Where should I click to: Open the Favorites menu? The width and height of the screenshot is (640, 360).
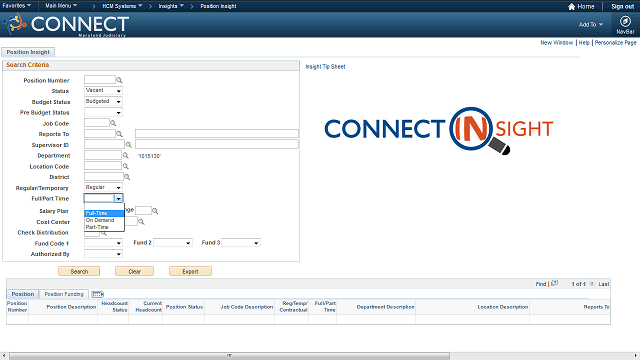17,6
